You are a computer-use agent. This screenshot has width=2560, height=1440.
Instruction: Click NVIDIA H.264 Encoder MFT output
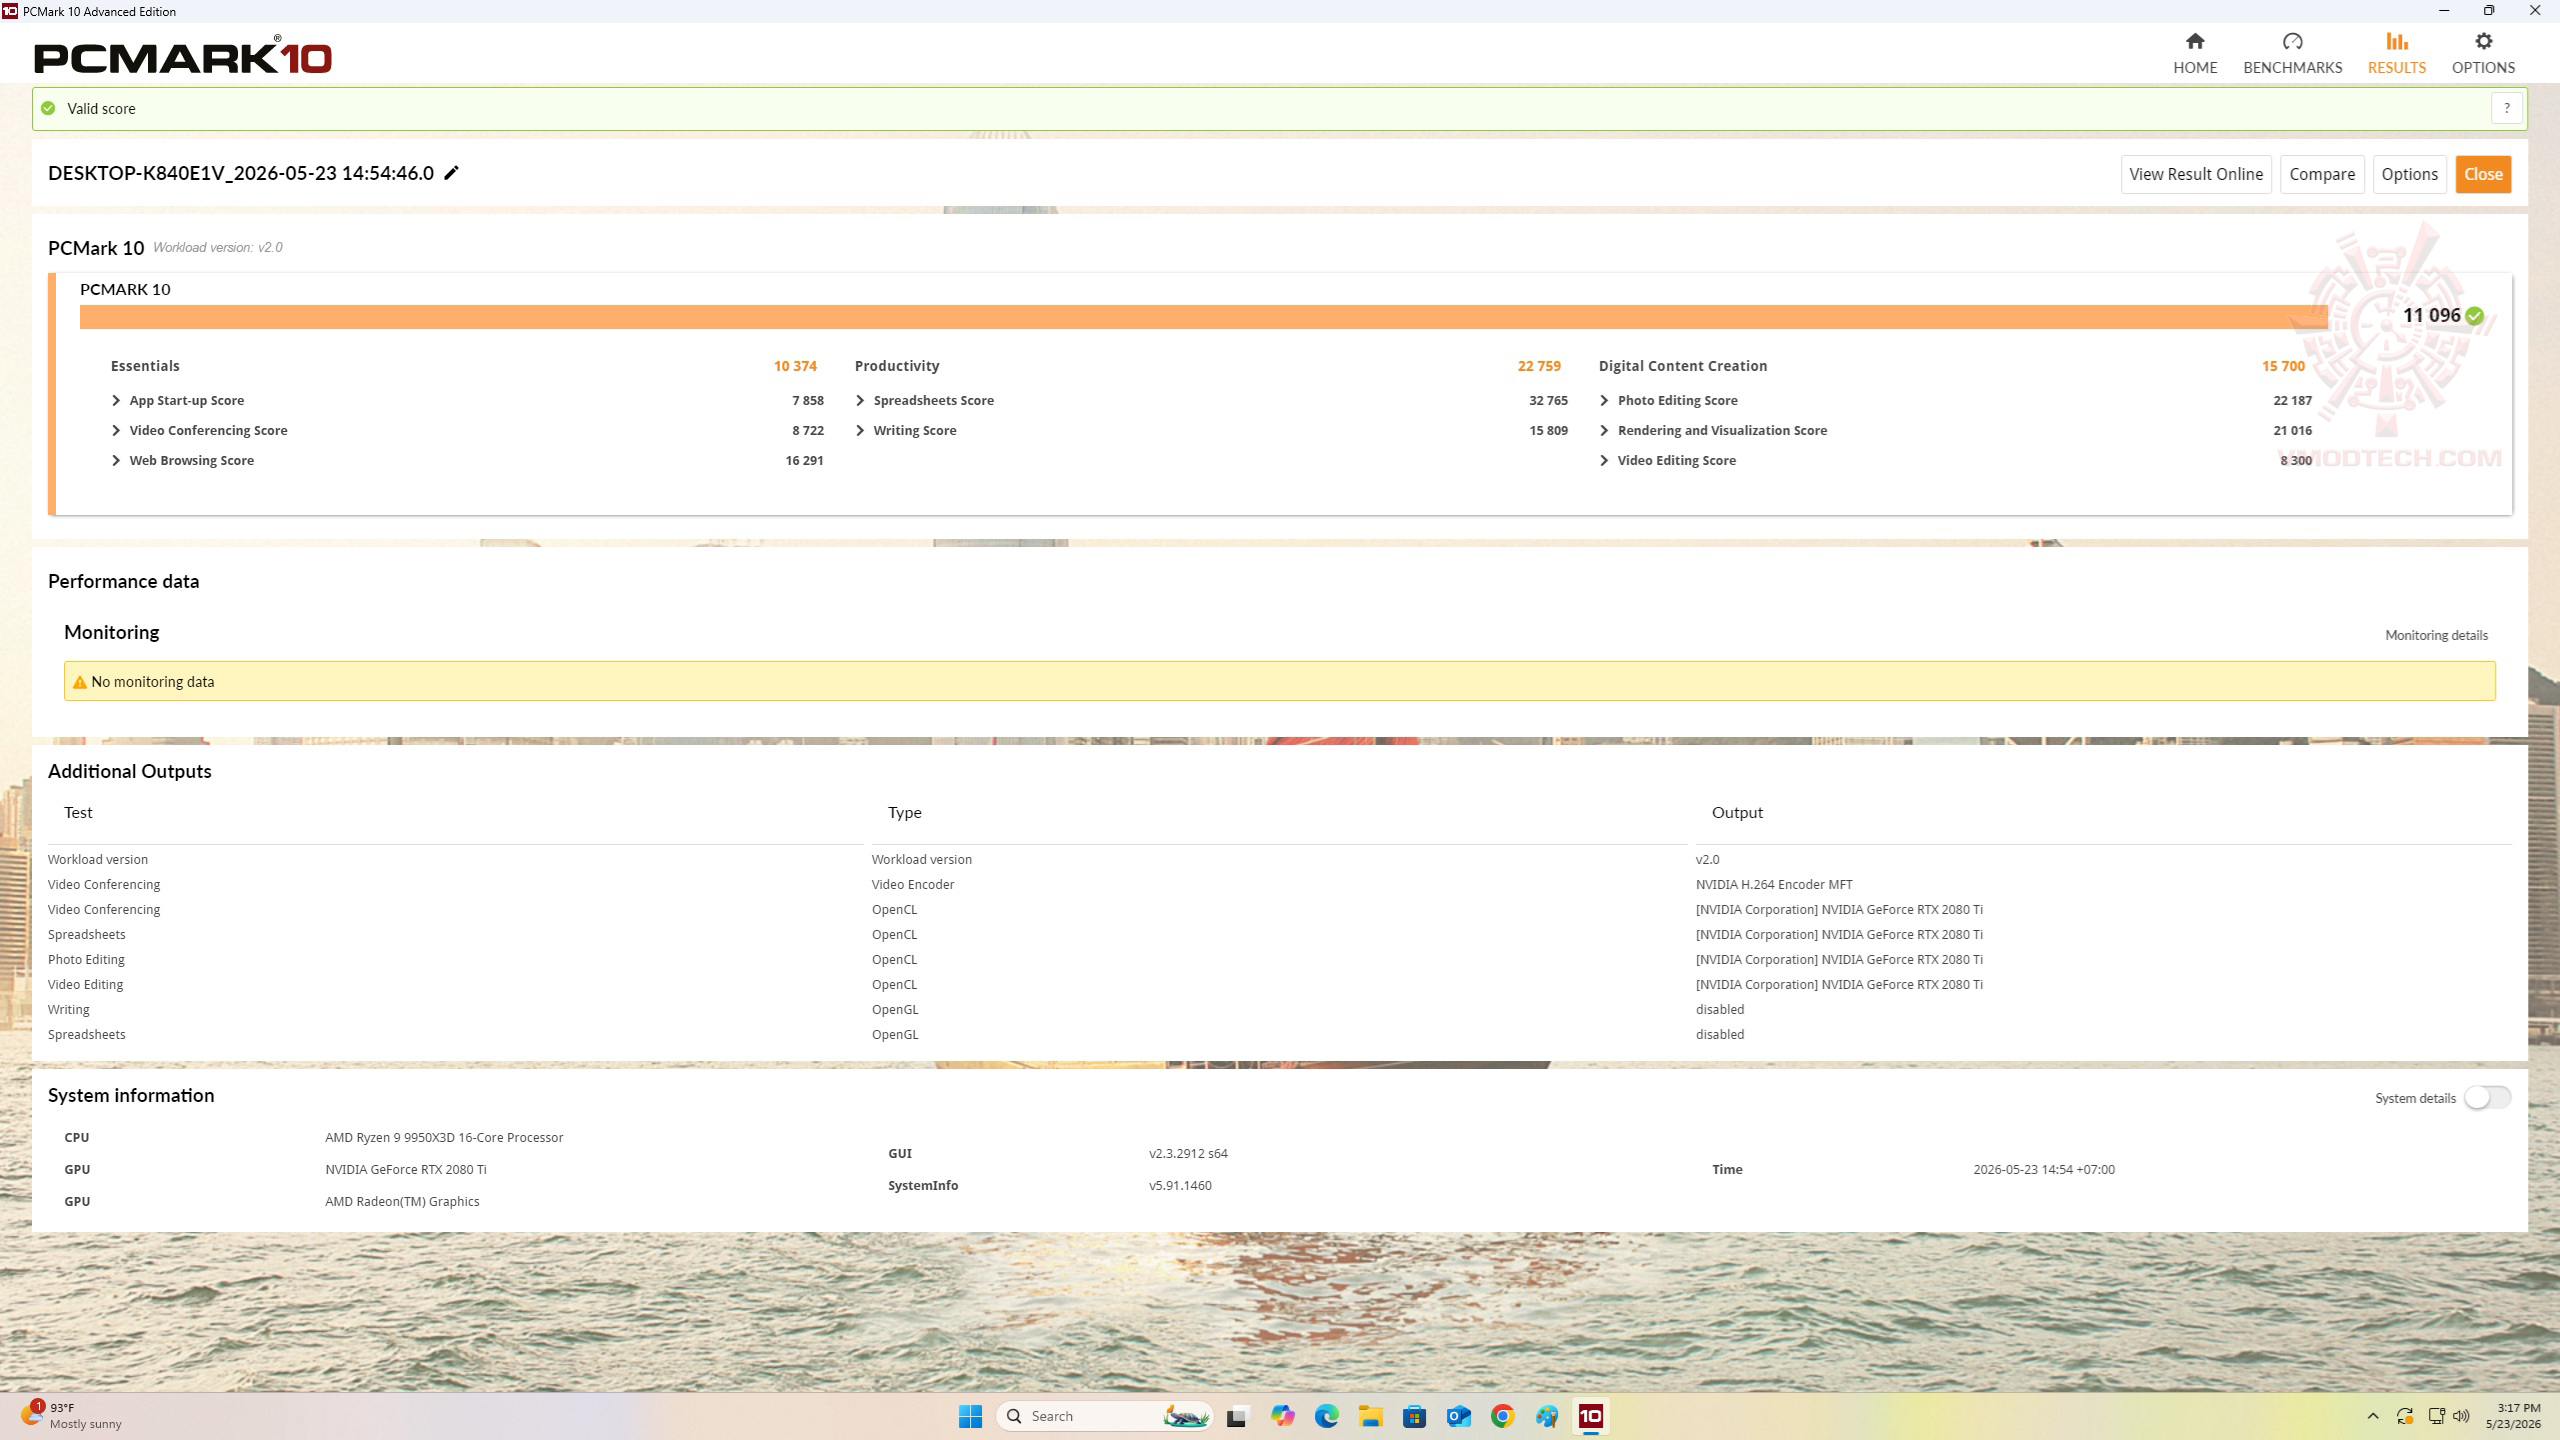tap(1774, 884)
